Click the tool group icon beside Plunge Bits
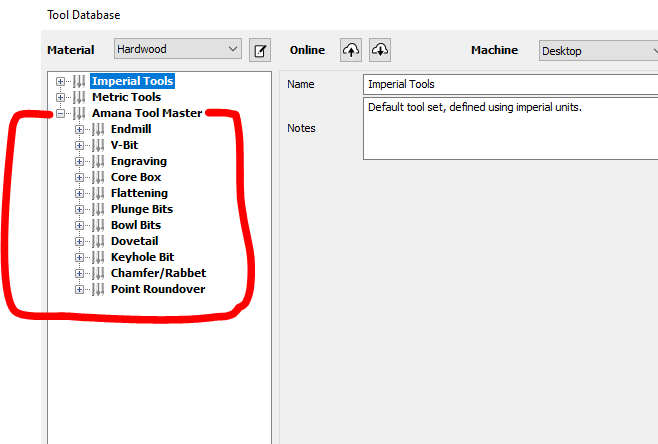The height and width of the screenshot is (444, 658). (x=98, y=209)
